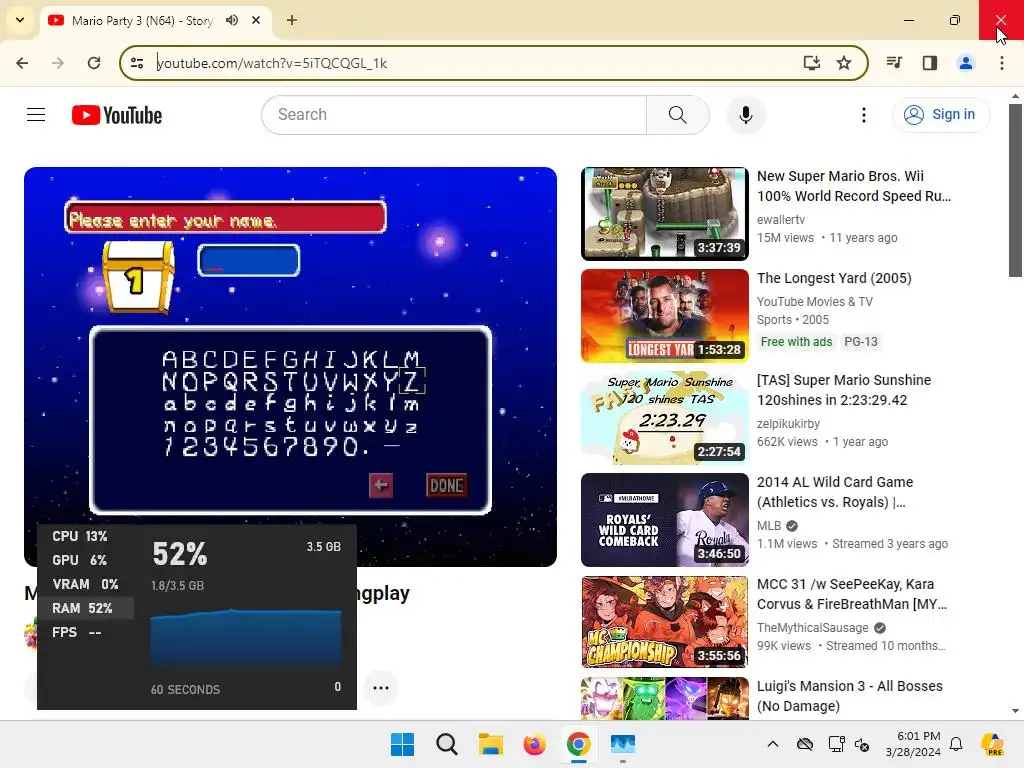The image size is (1024, 768).
Task: Open Windows taskbar search
Action: 447,744
